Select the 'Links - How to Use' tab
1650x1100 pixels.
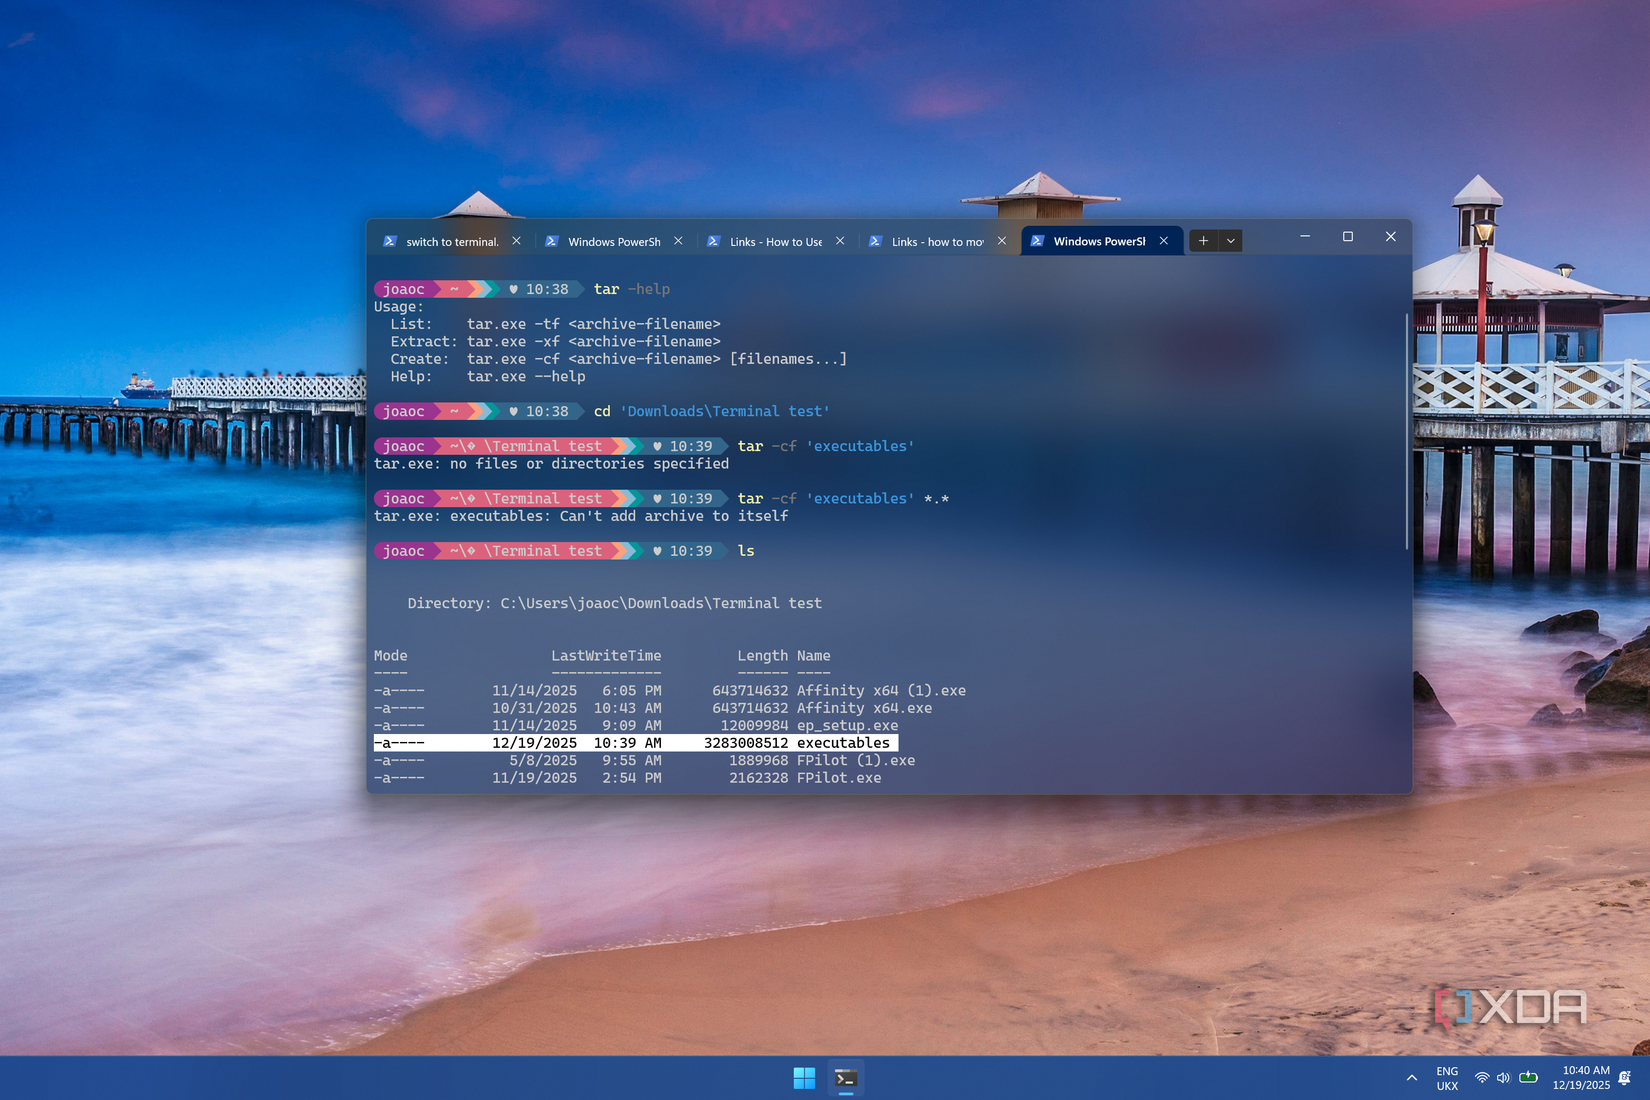[775, 241]
